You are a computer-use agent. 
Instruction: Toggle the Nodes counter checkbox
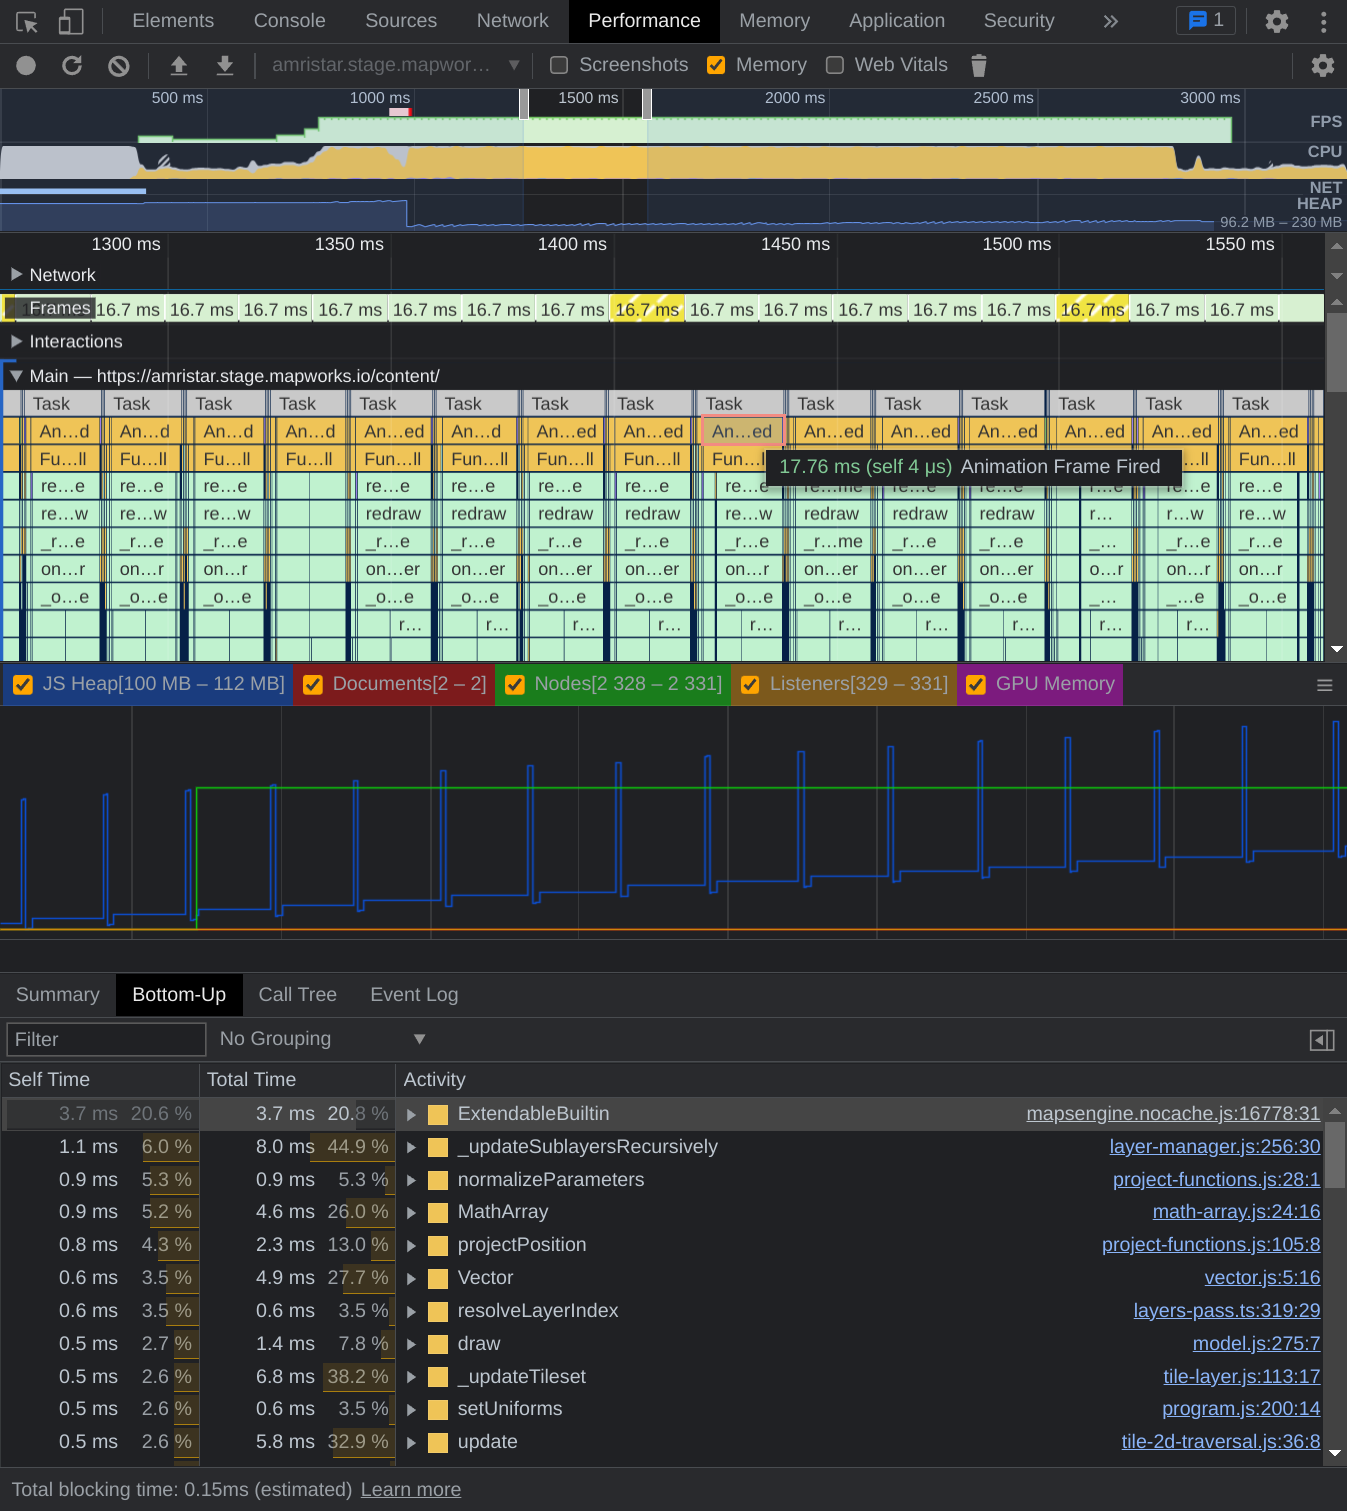(x=515, y=685)
